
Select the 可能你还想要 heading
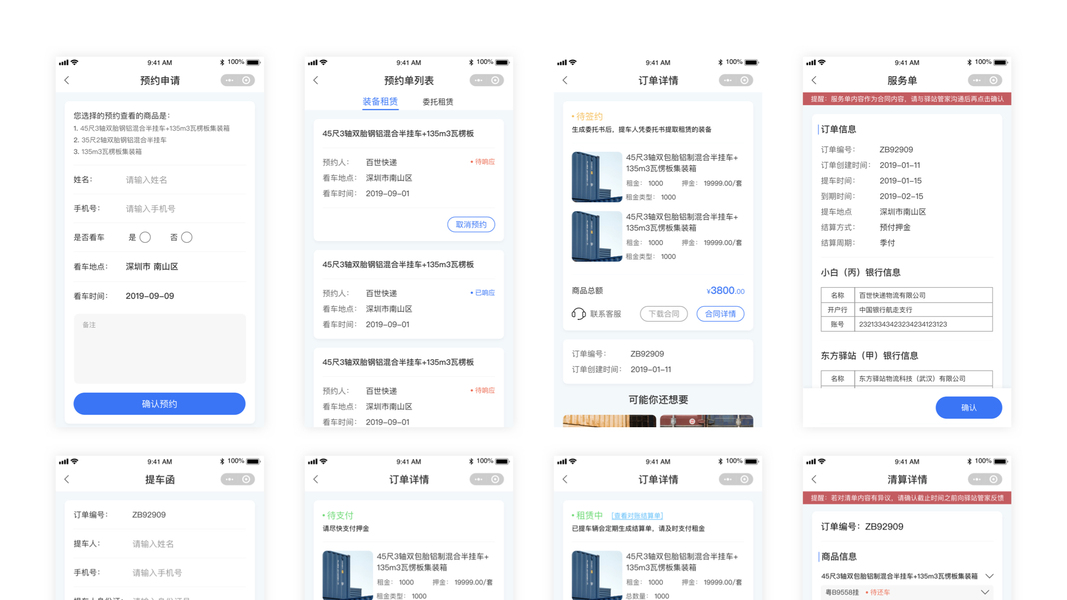pos(658,400)
